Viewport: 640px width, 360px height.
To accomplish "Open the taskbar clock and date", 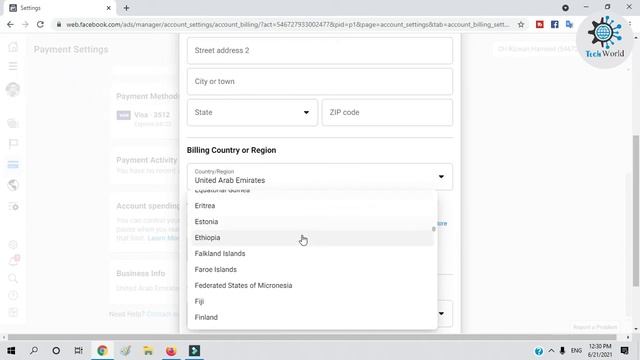I will tap(600, 351).
